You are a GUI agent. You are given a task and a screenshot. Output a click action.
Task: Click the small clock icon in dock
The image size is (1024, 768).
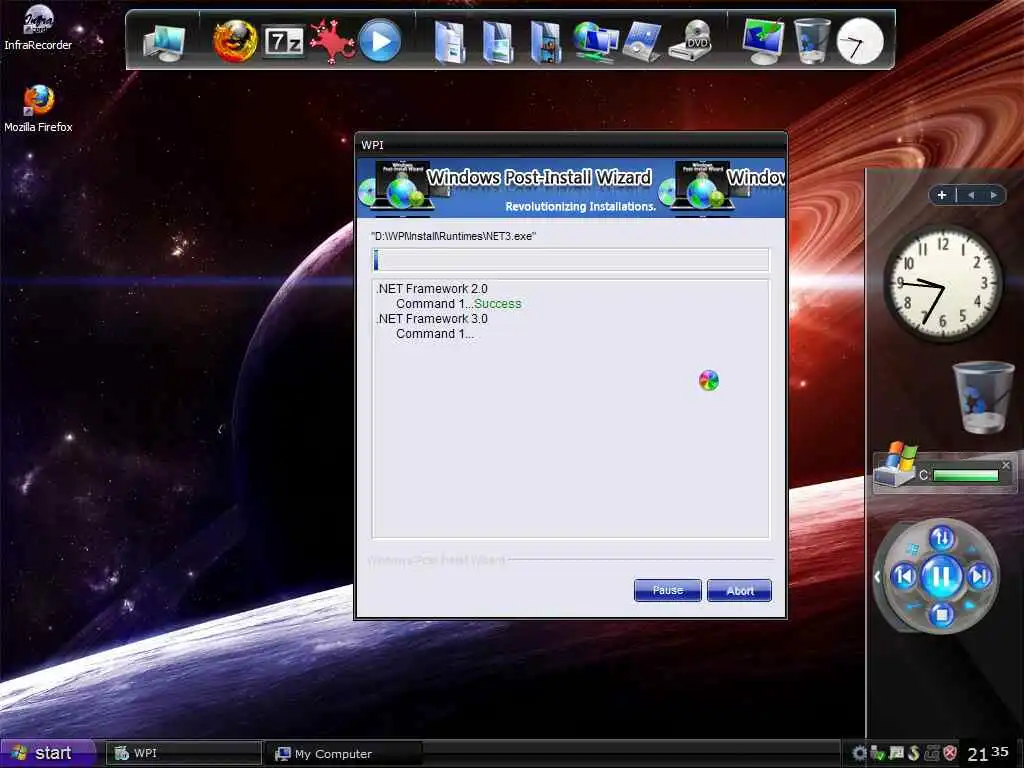click(860, 42)
